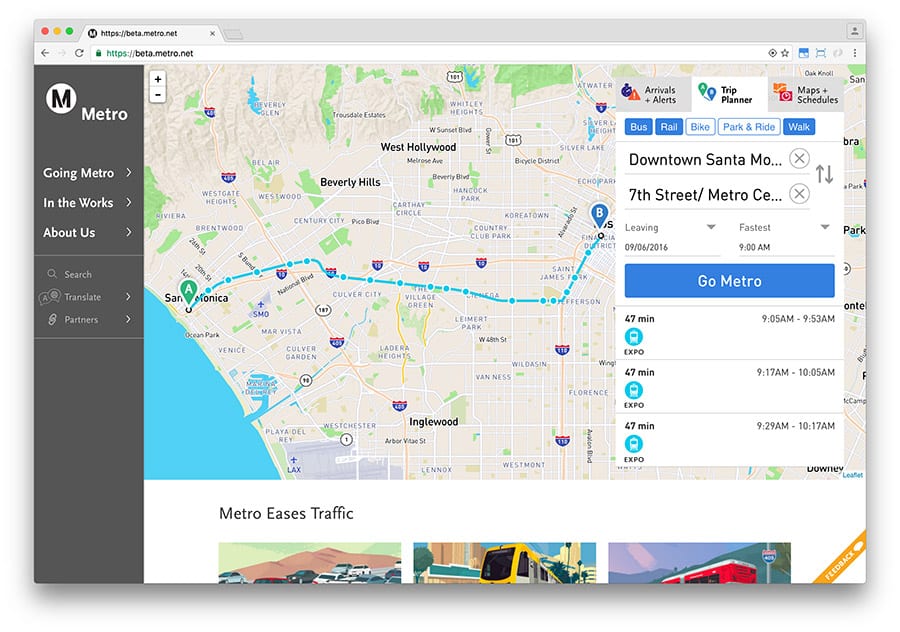This screenshot has height=632, width=900.
Task: Click the Expo icon in the 9:05AM trip
Action: [634, 336]
